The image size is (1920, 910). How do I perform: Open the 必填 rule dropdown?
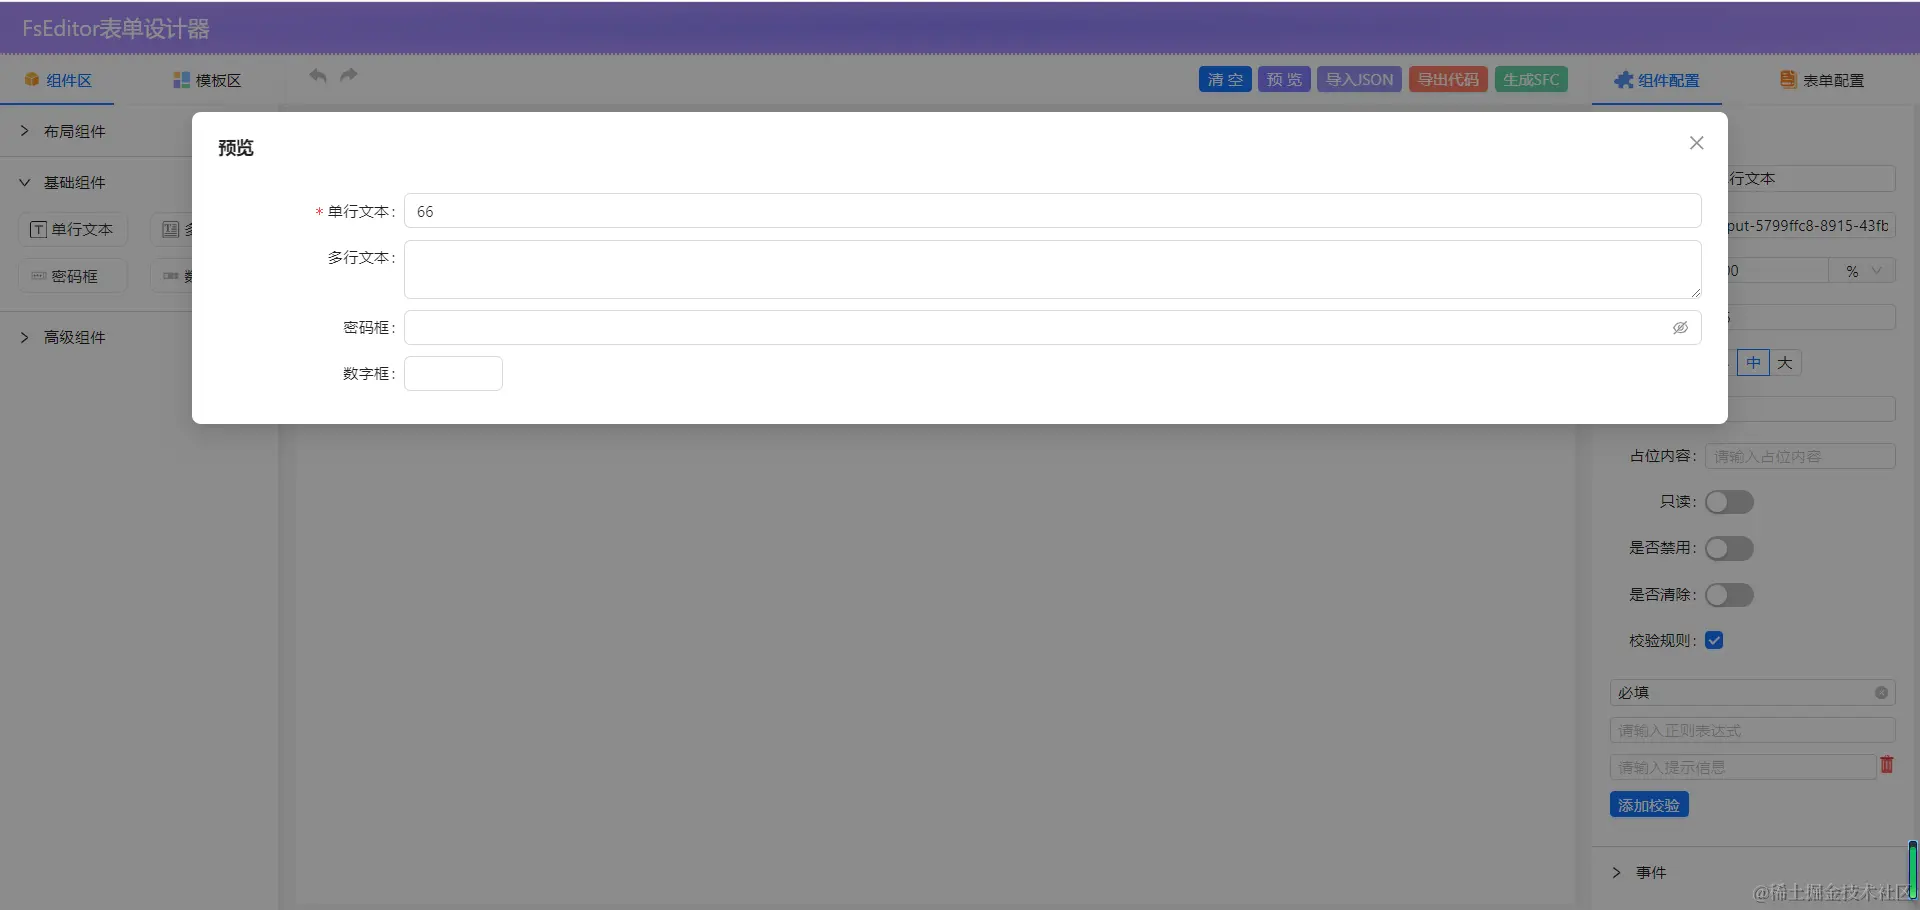pos(1752,693)
